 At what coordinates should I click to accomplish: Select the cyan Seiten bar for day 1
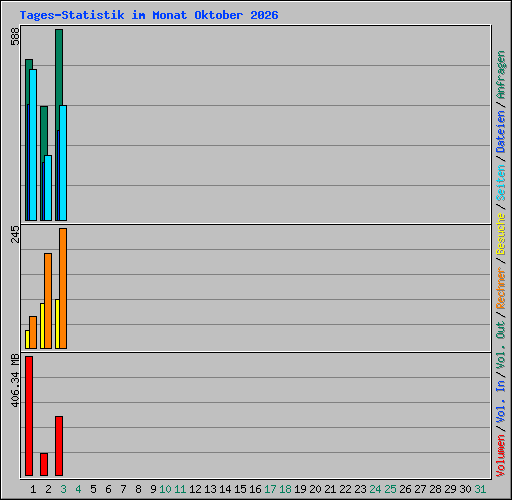[33, 145]
